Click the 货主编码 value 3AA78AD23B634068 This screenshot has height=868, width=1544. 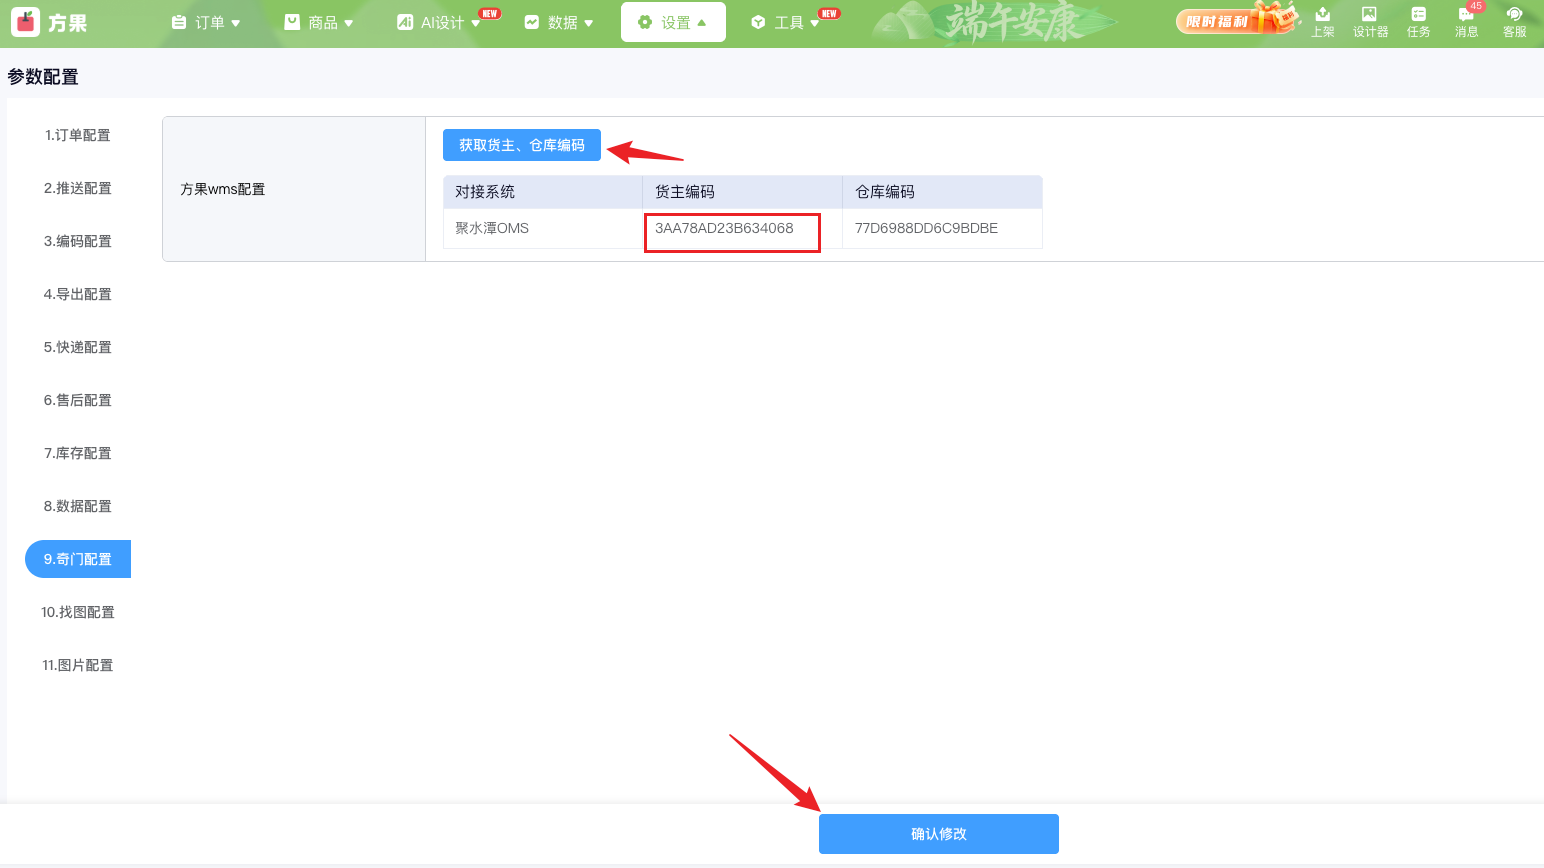tap(724, 228)
